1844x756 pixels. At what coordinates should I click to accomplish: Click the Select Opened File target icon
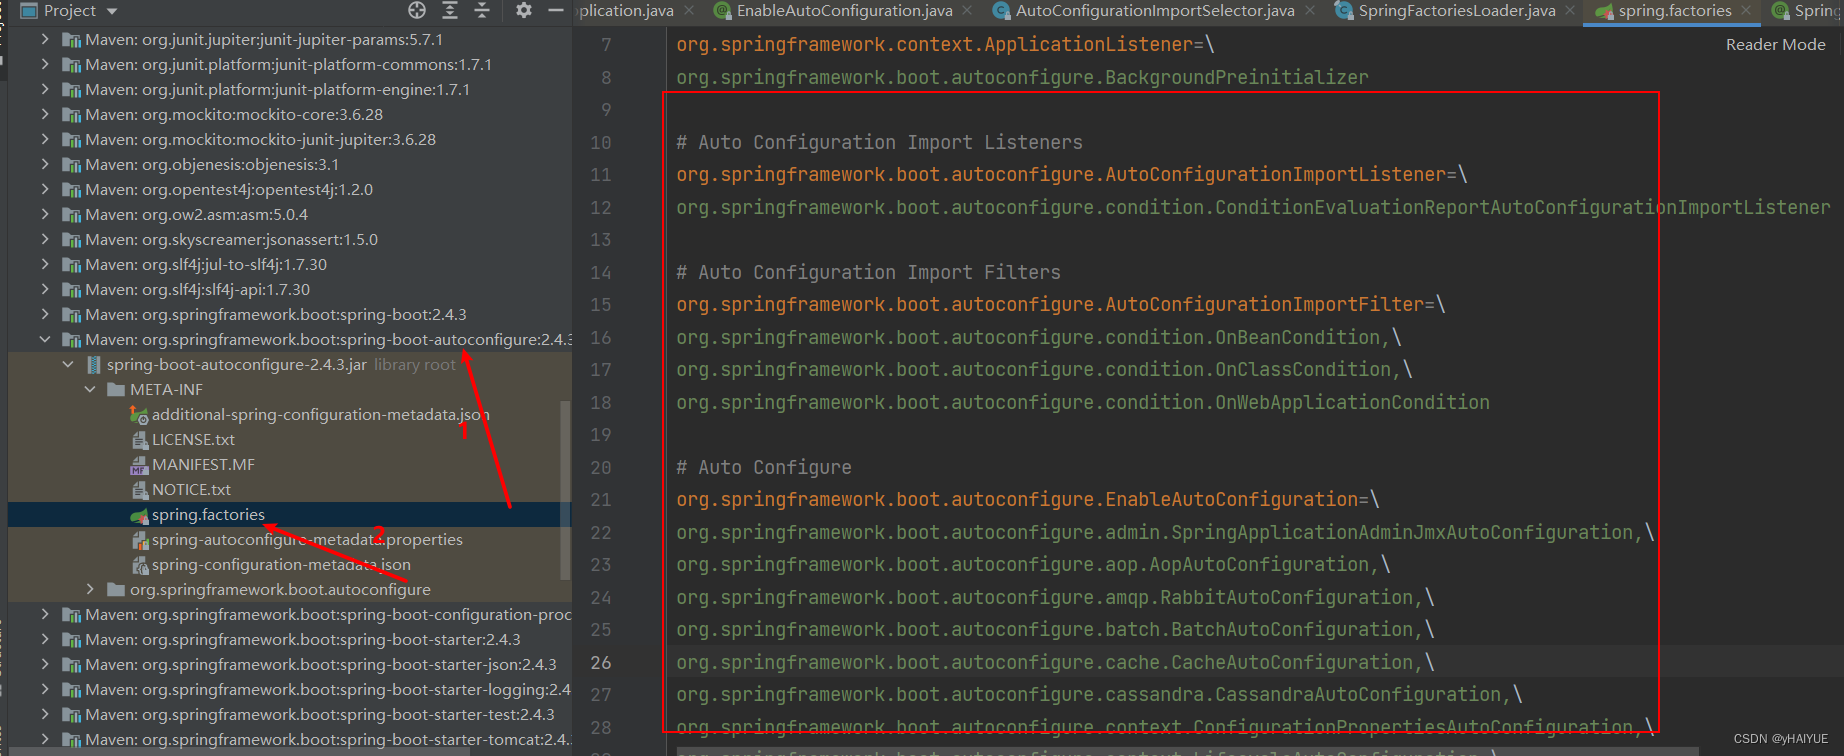point(417,10)
